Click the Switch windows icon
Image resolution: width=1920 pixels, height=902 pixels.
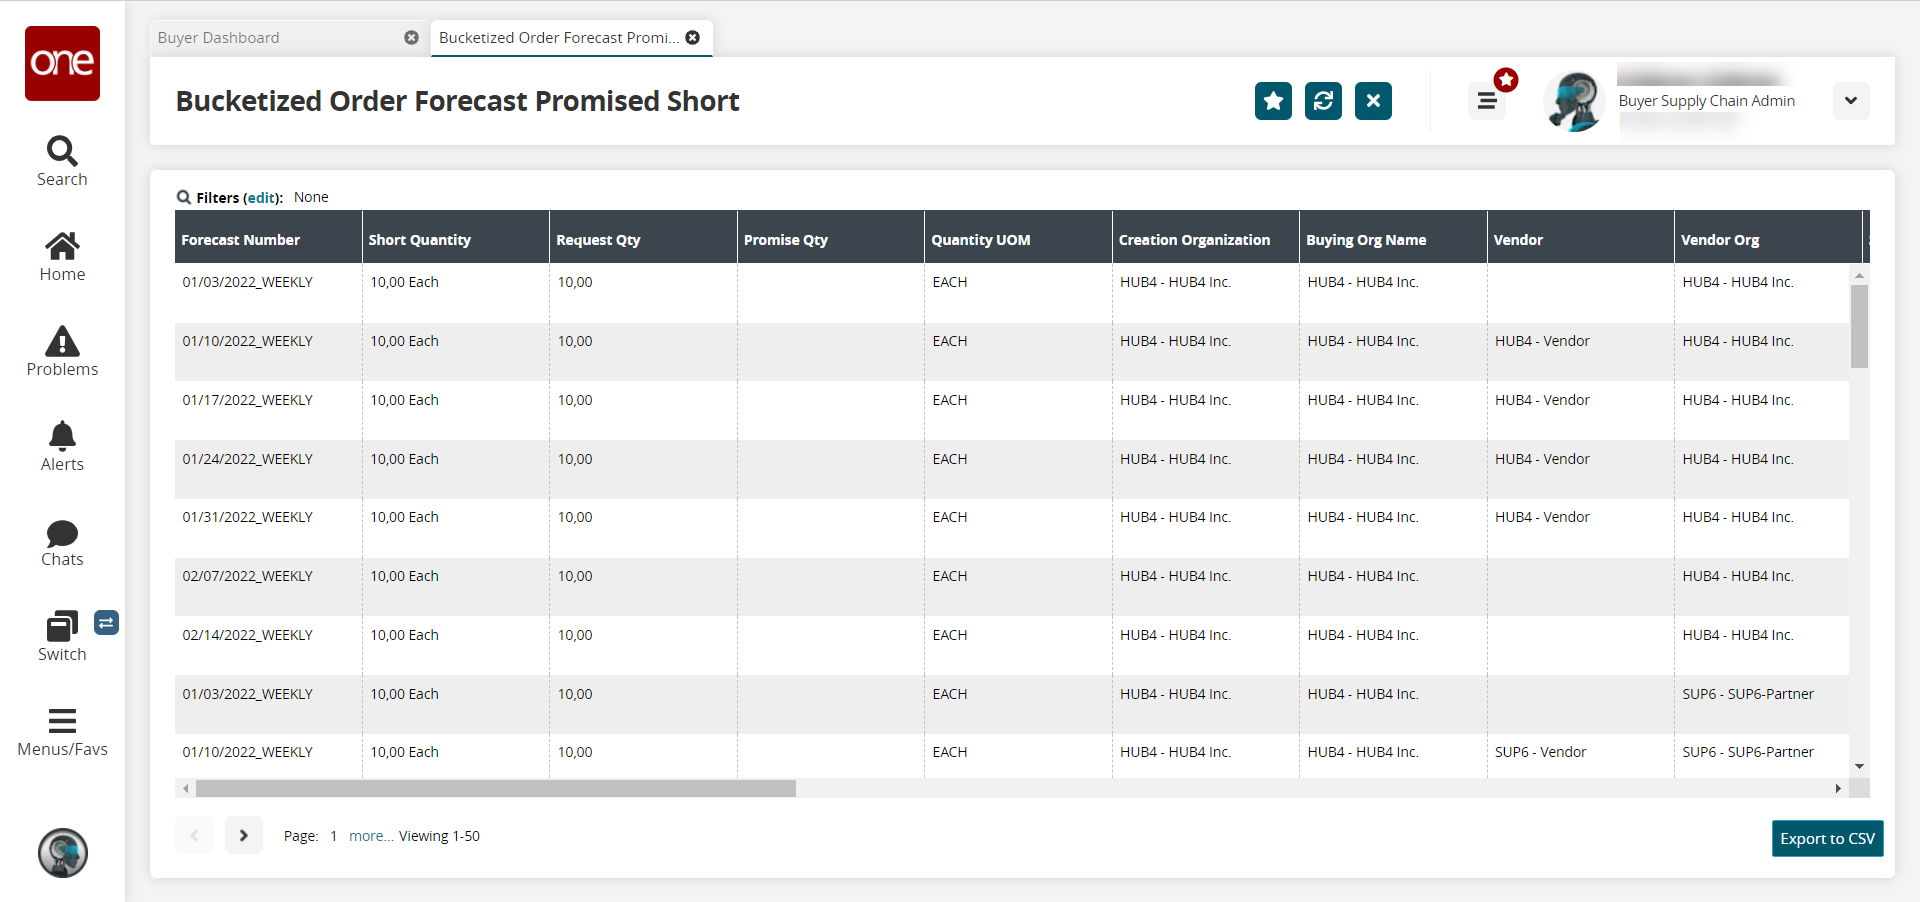(x=62, y=627)
